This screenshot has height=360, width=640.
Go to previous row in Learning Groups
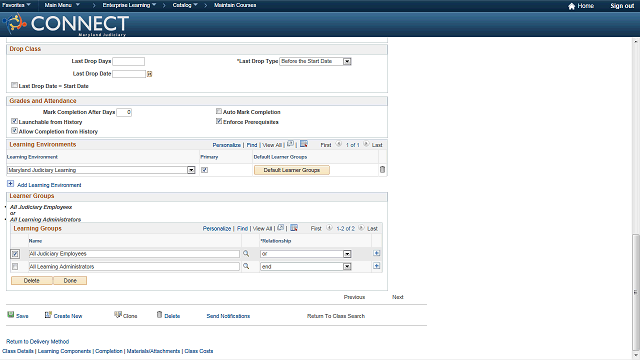coord(329,228)
